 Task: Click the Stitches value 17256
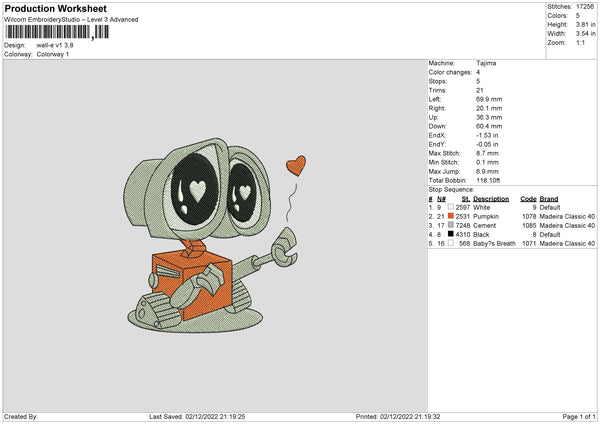pyautogui.click(x=585, y=7)
